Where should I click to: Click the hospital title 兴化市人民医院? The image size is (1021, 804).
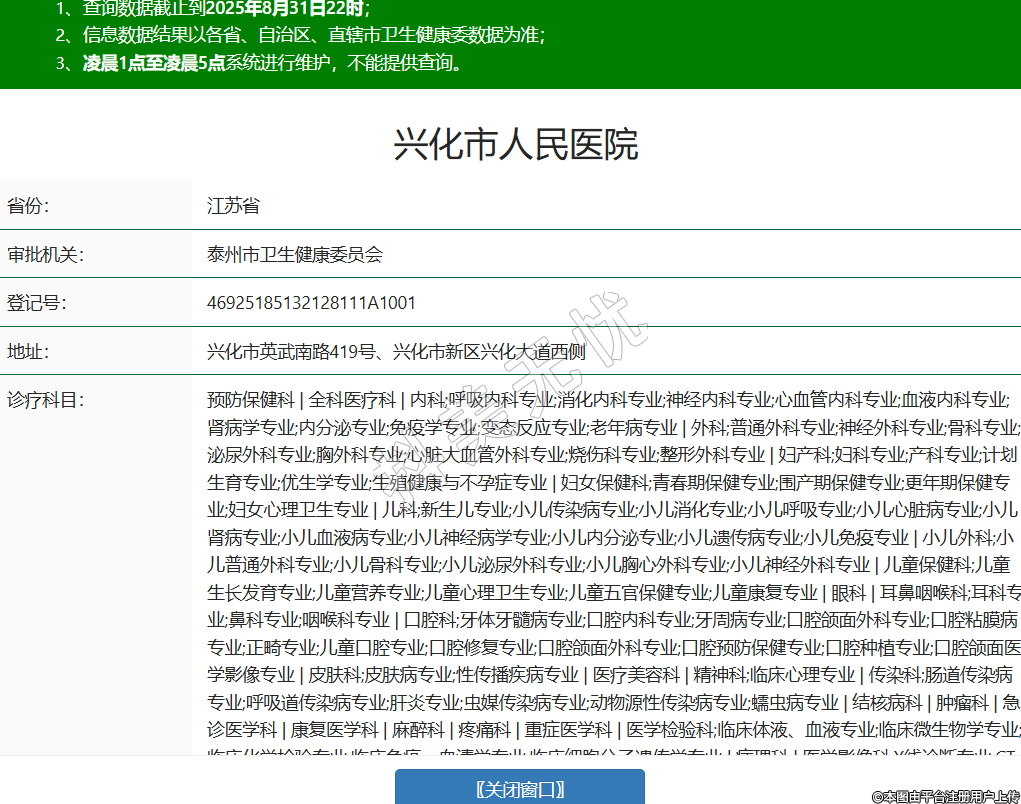pos(515,145)
